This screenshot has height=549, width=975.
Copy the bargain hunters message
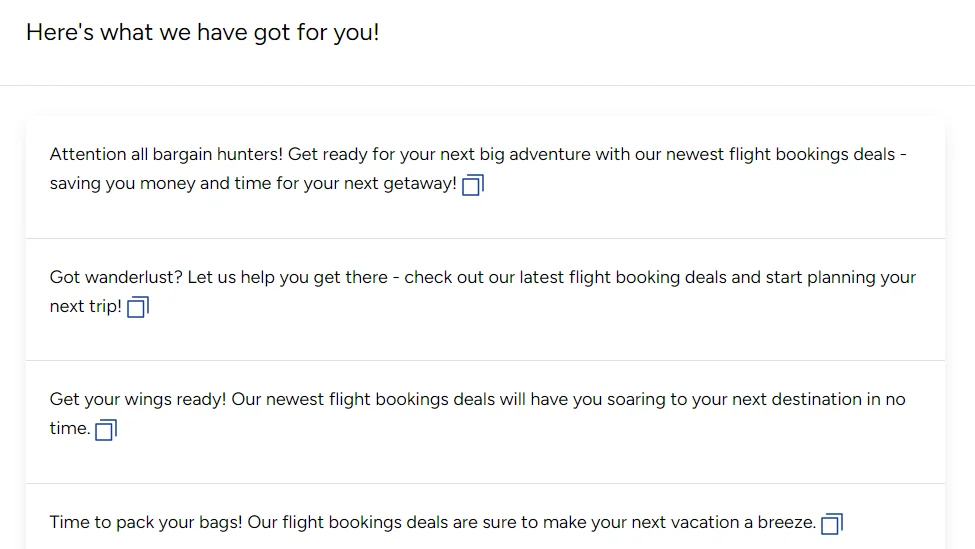pyautogui.click(x=473, y=185)
